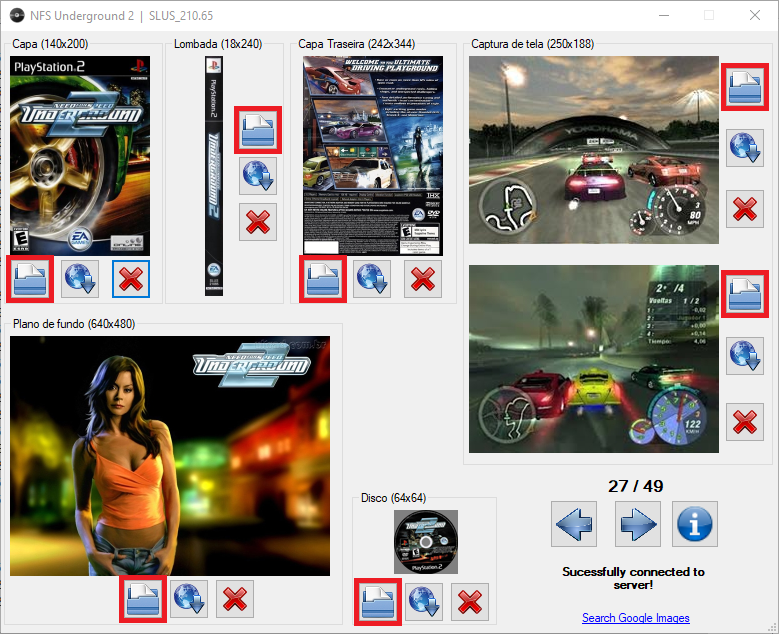Go to previous game with left arrow

pyautogui.click(x=574, y=523)
